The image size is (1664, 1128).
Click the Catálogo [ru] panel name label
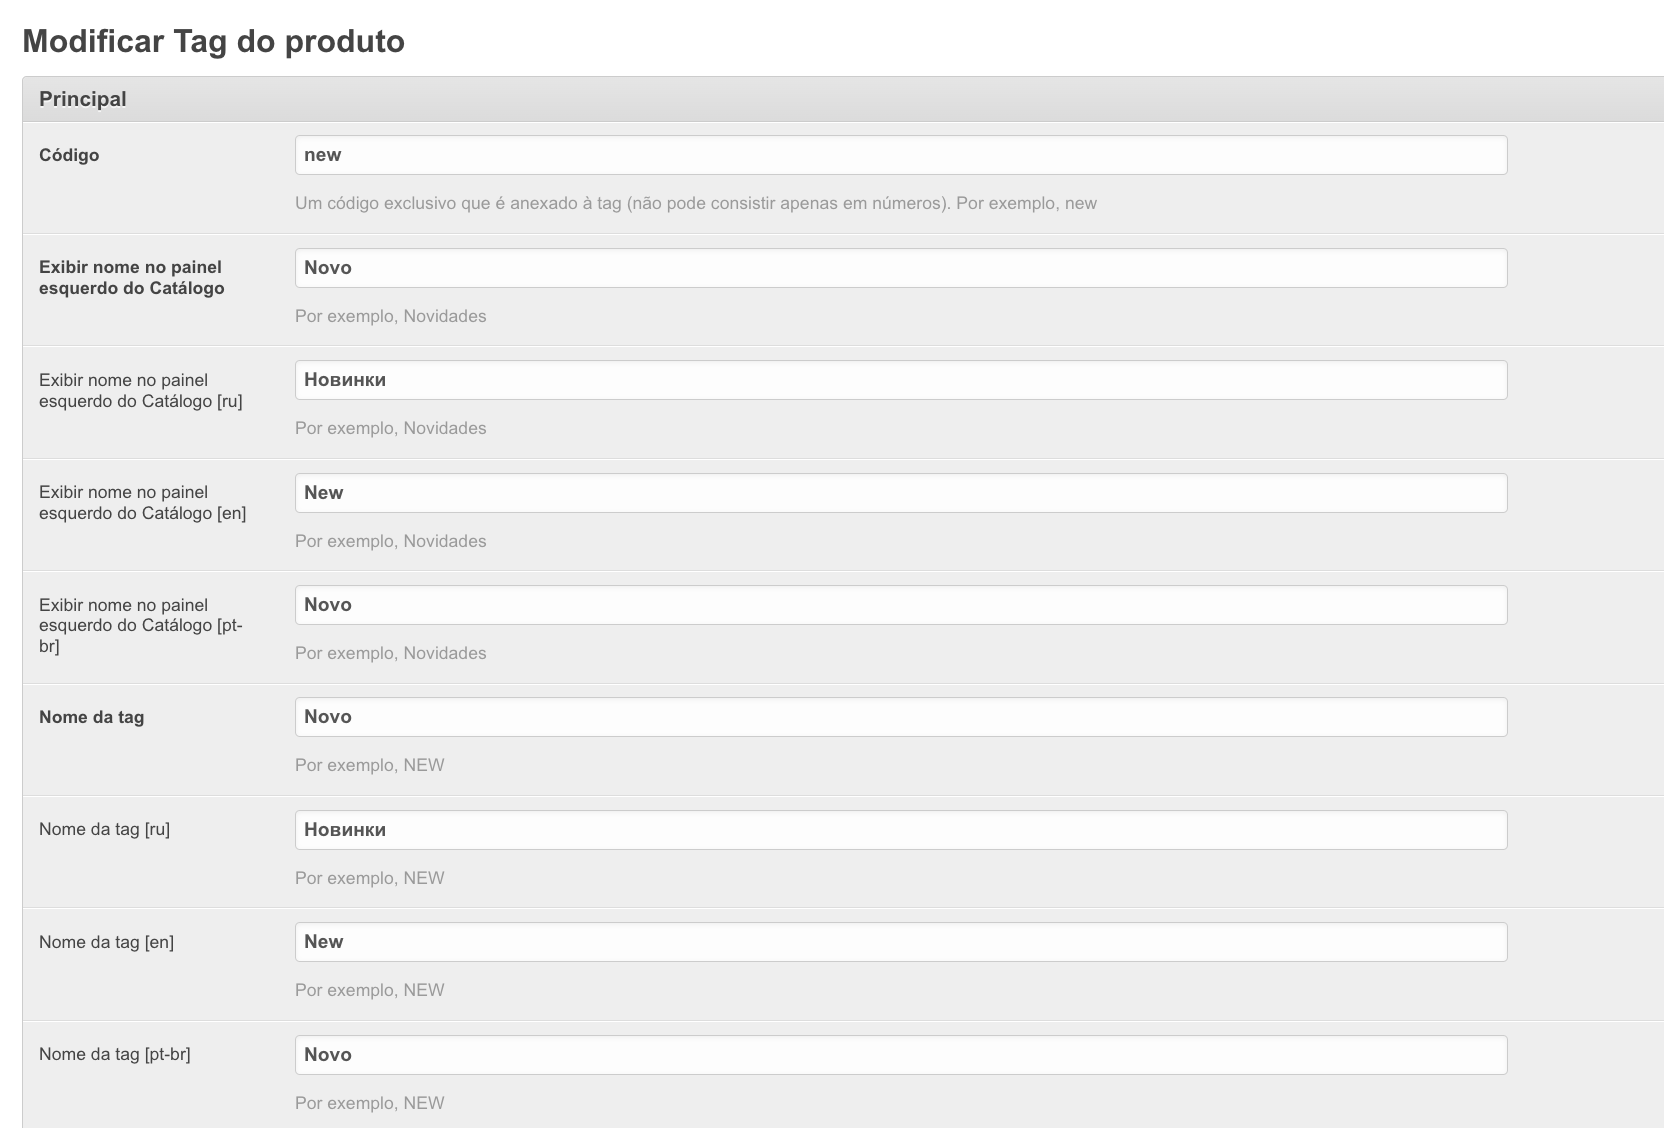[x=140, y=390]
